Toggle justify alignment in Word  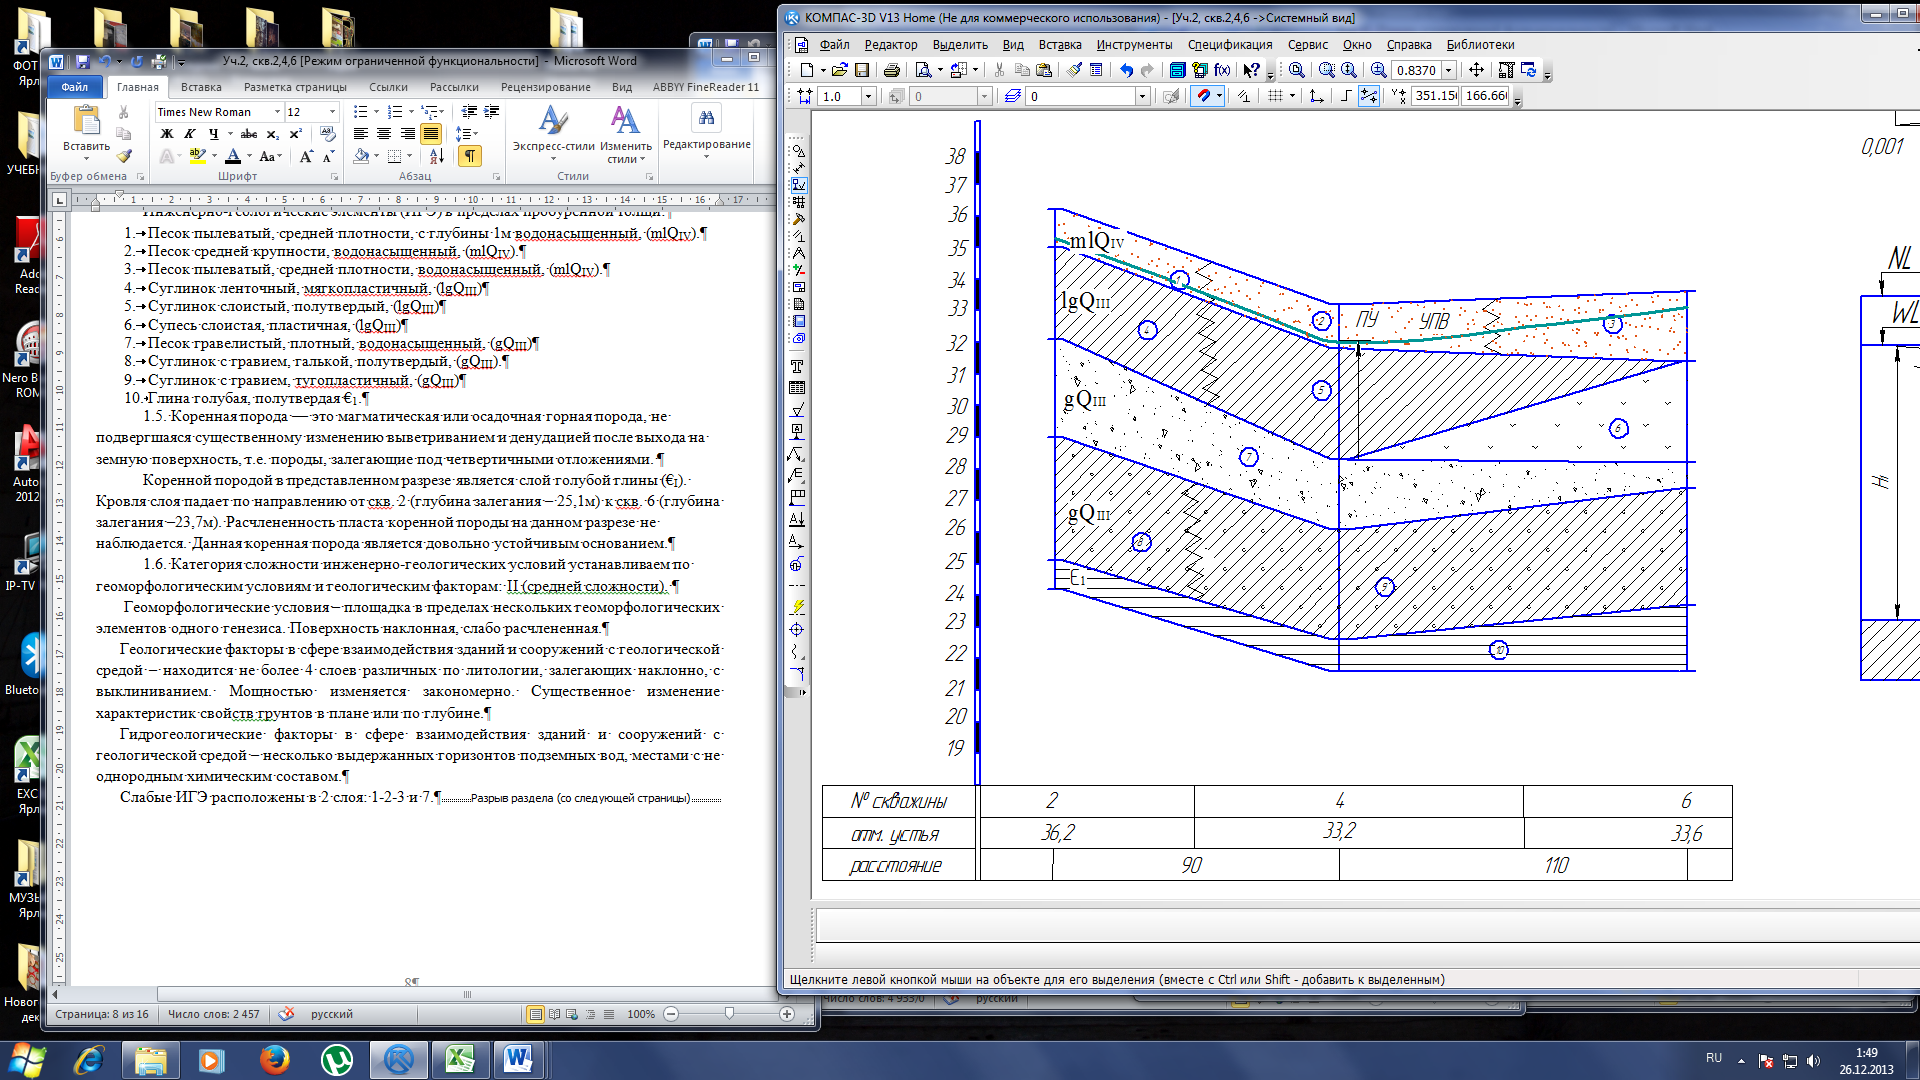pos(431,133)
